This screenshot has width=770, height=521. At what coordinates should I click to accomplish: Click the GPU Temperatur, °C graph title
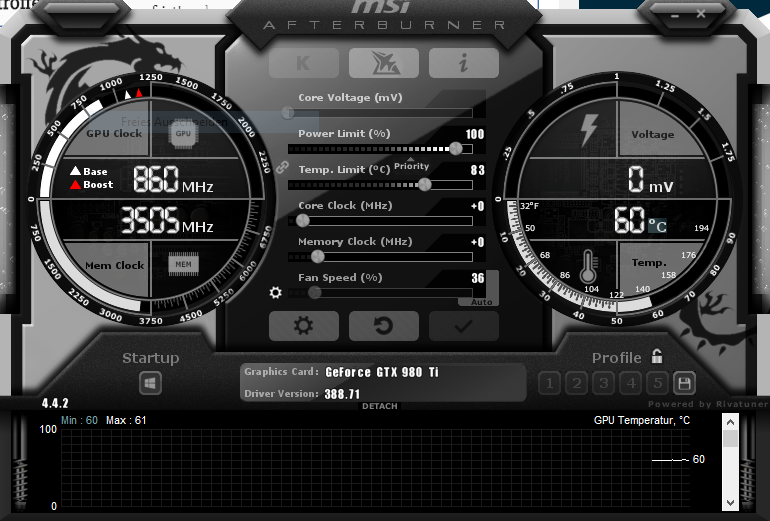642,420
